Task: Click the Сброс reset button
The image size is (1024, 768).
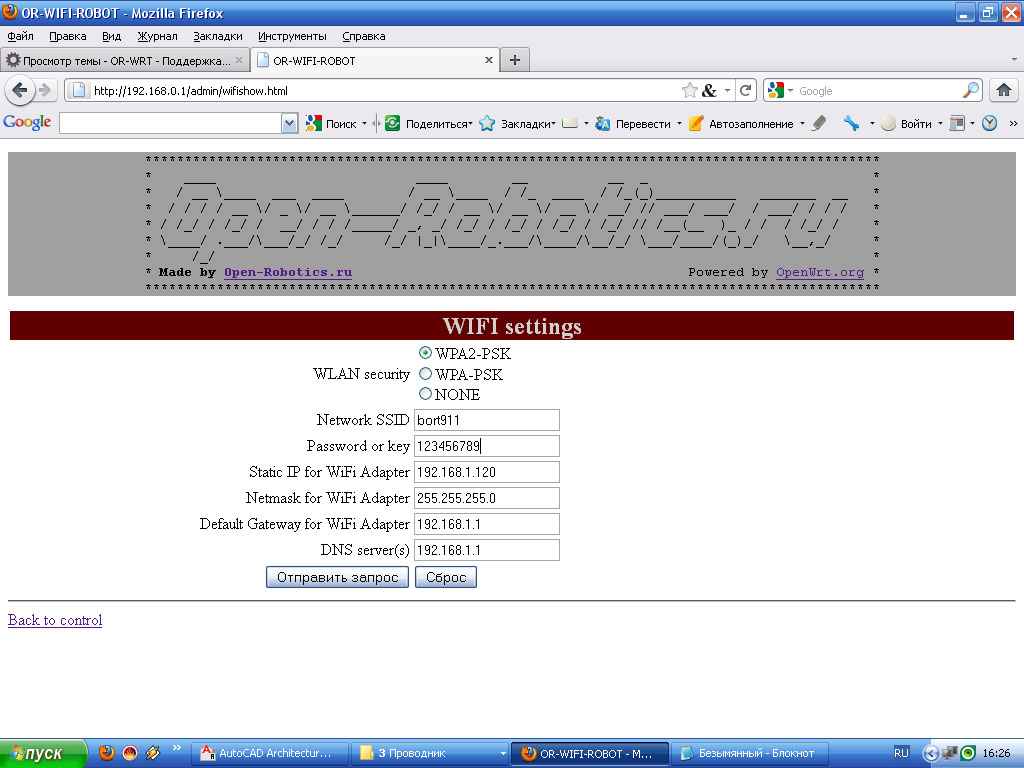Action: 446,577
